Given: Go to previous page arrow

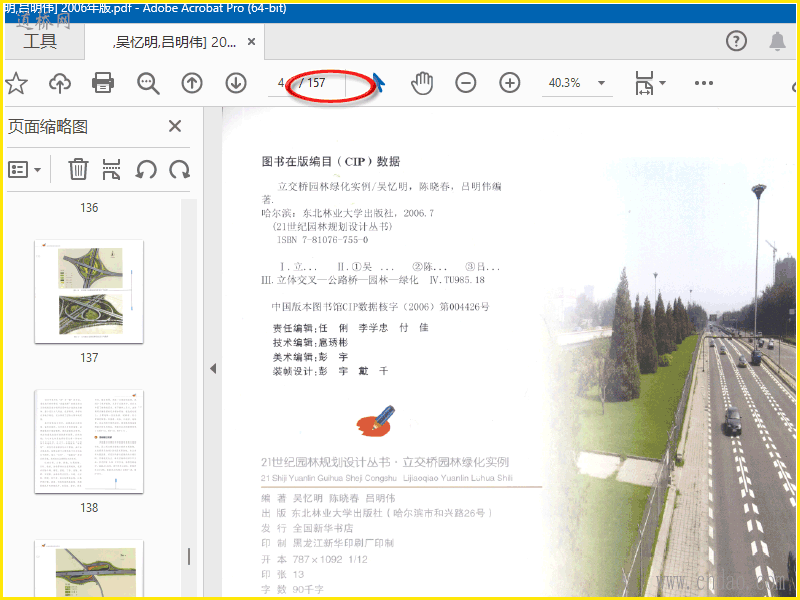Looking at the screenshot, I should coord(192,83).
